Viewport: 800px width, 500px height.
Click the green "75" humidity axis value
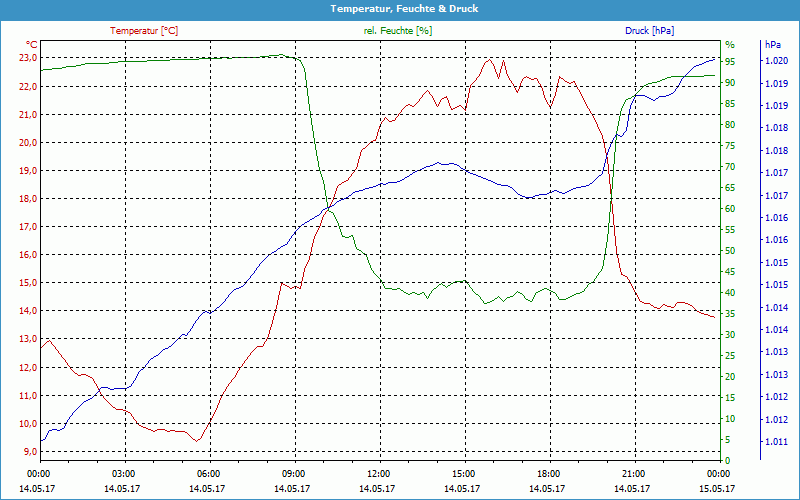pyautogui.click(x=730, y=146)
